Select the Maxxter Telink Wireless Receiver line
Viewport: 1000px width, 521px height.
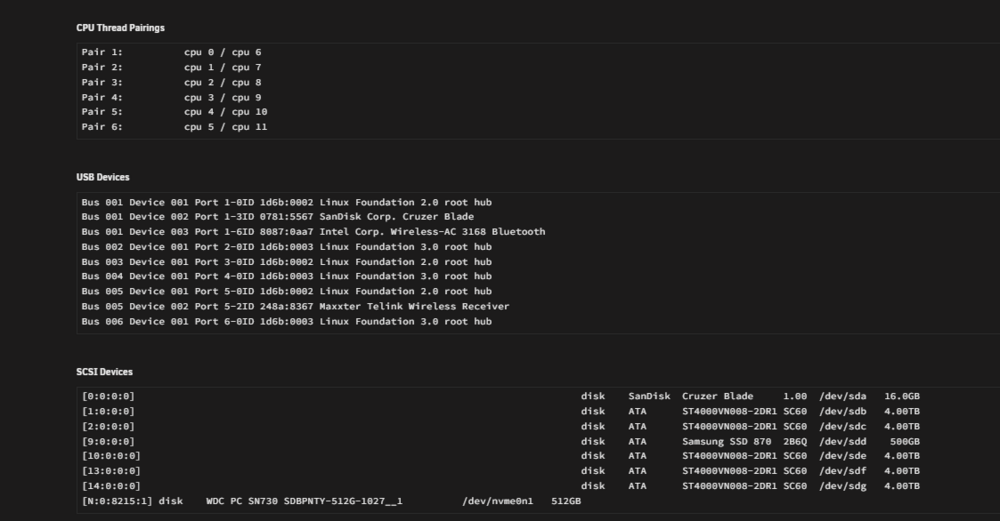click(x=295, y=307)
